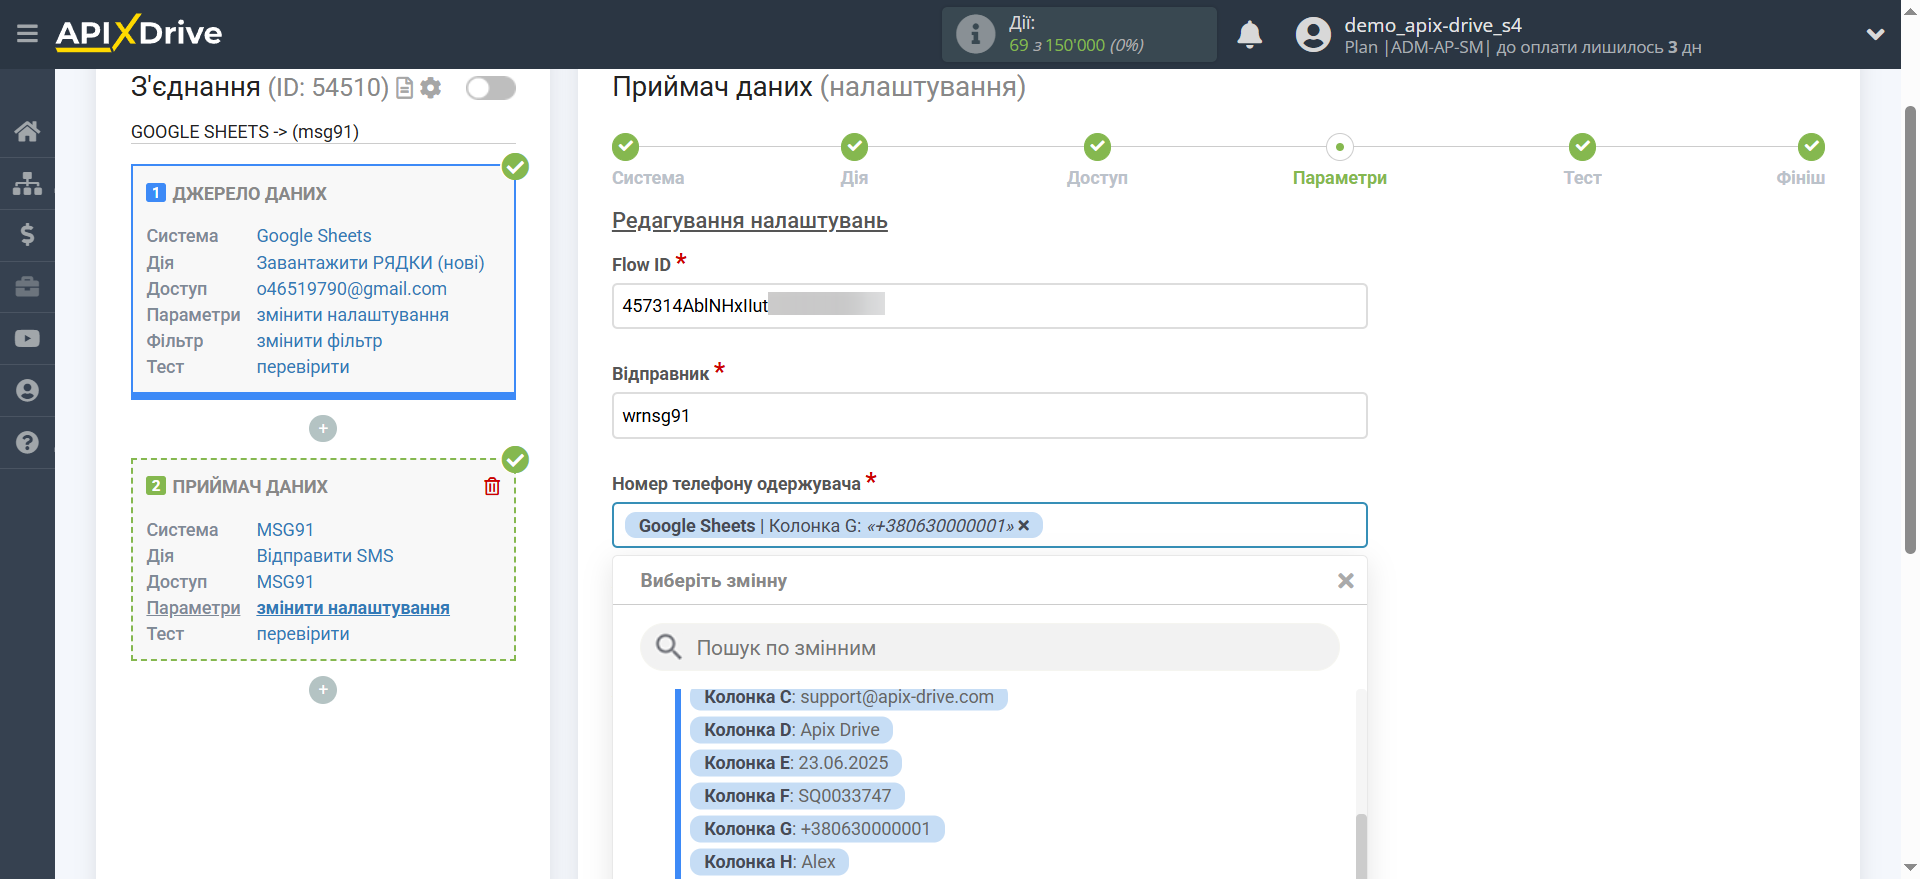Open the o46519790@gmail.com access link
Image resolution: width=1920 pixels, height=879 pixels.
[x=351, y=289]
